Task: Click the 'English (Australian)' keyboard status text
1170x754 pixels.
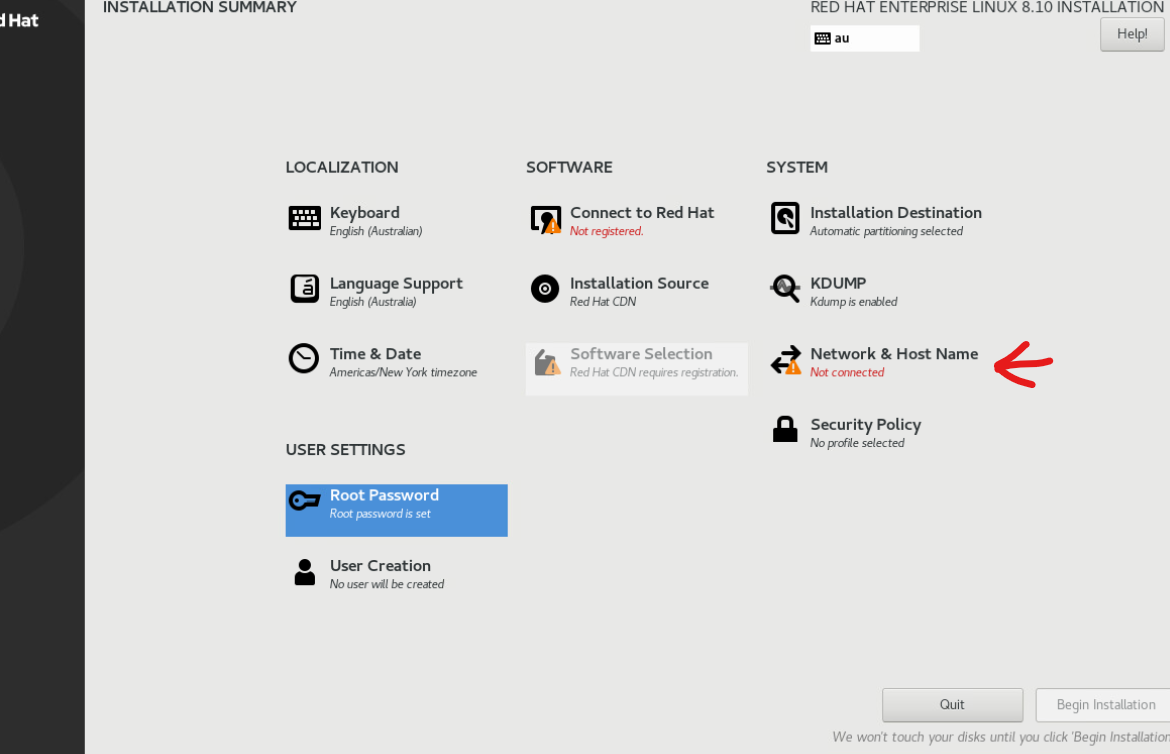Action: click(376, 231)
